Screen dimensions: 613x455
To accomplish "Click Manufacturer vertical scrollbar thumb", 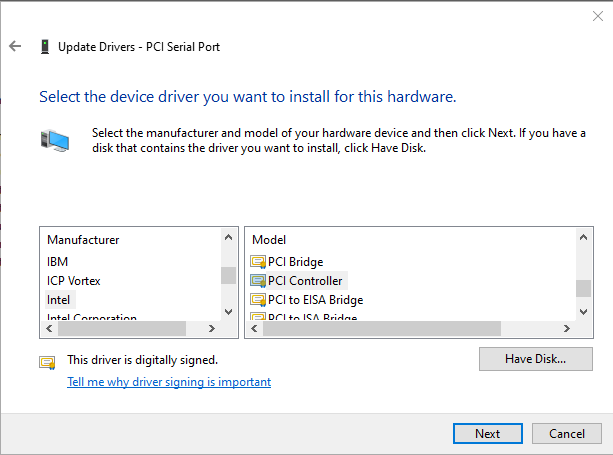I will click(228, 276).
